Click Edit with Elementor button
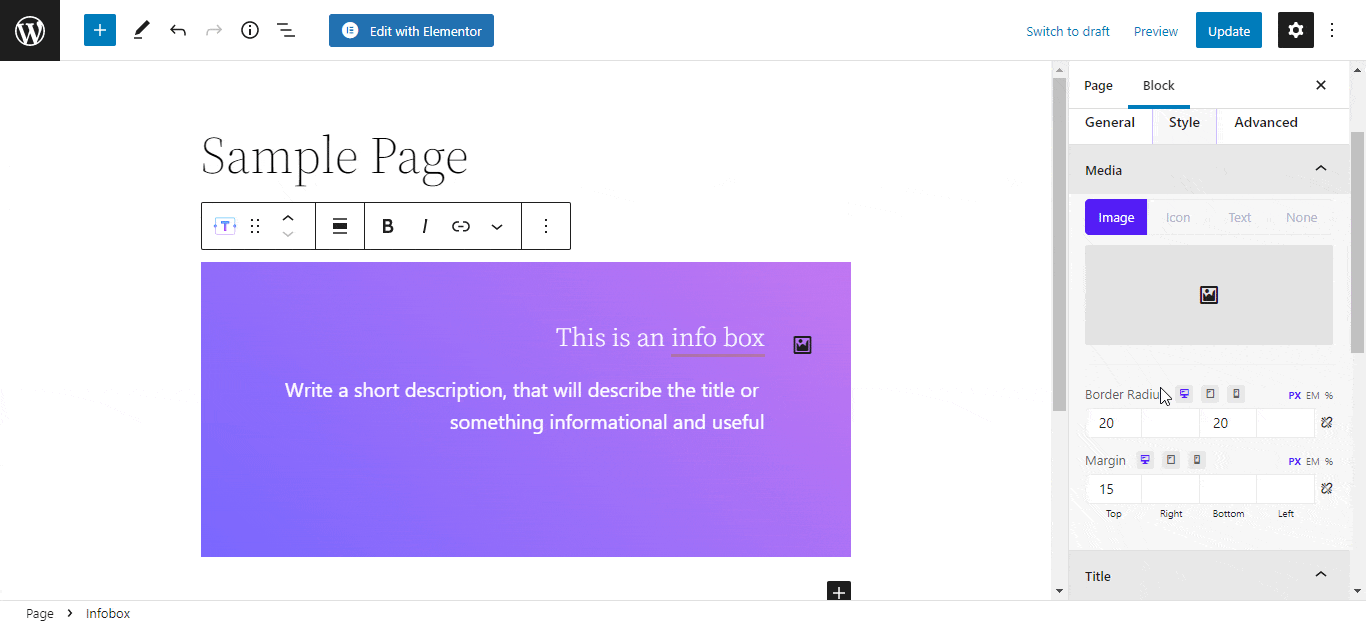 411,30
